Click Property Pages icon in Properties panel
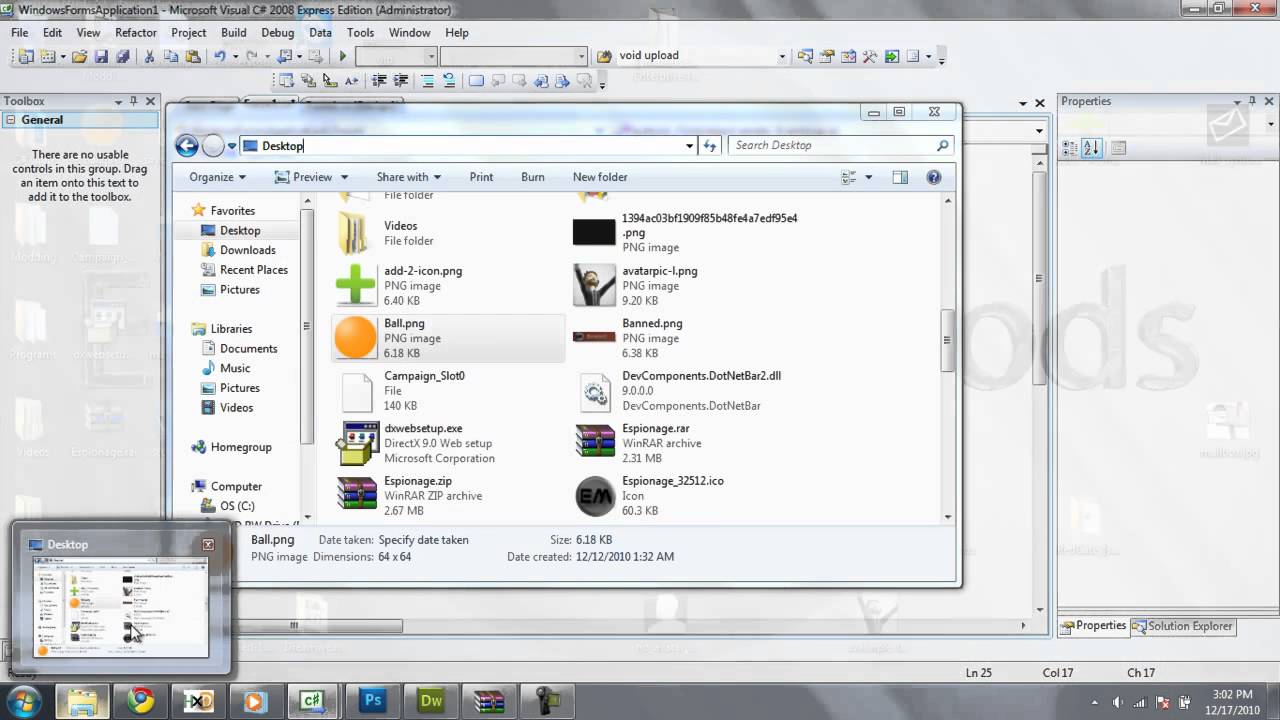This screenshot has width=1280, height=720. tap(1118, 148)
